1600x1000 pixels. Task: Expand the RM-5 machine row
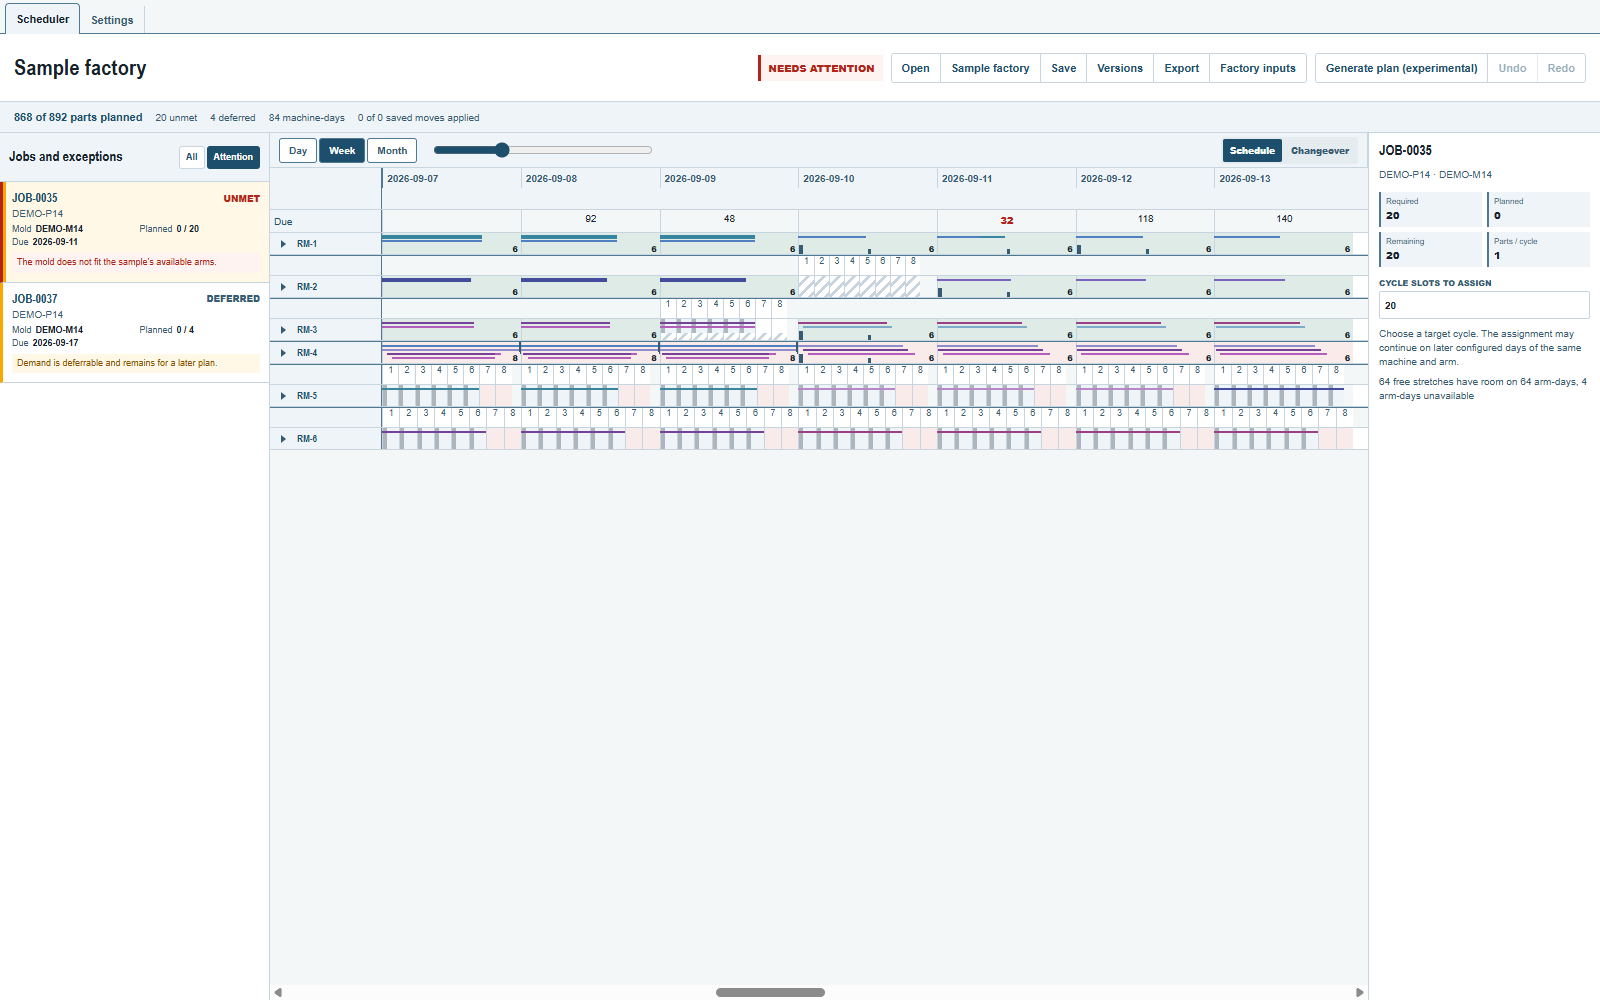pyautogui.click(x=284, y=396)
